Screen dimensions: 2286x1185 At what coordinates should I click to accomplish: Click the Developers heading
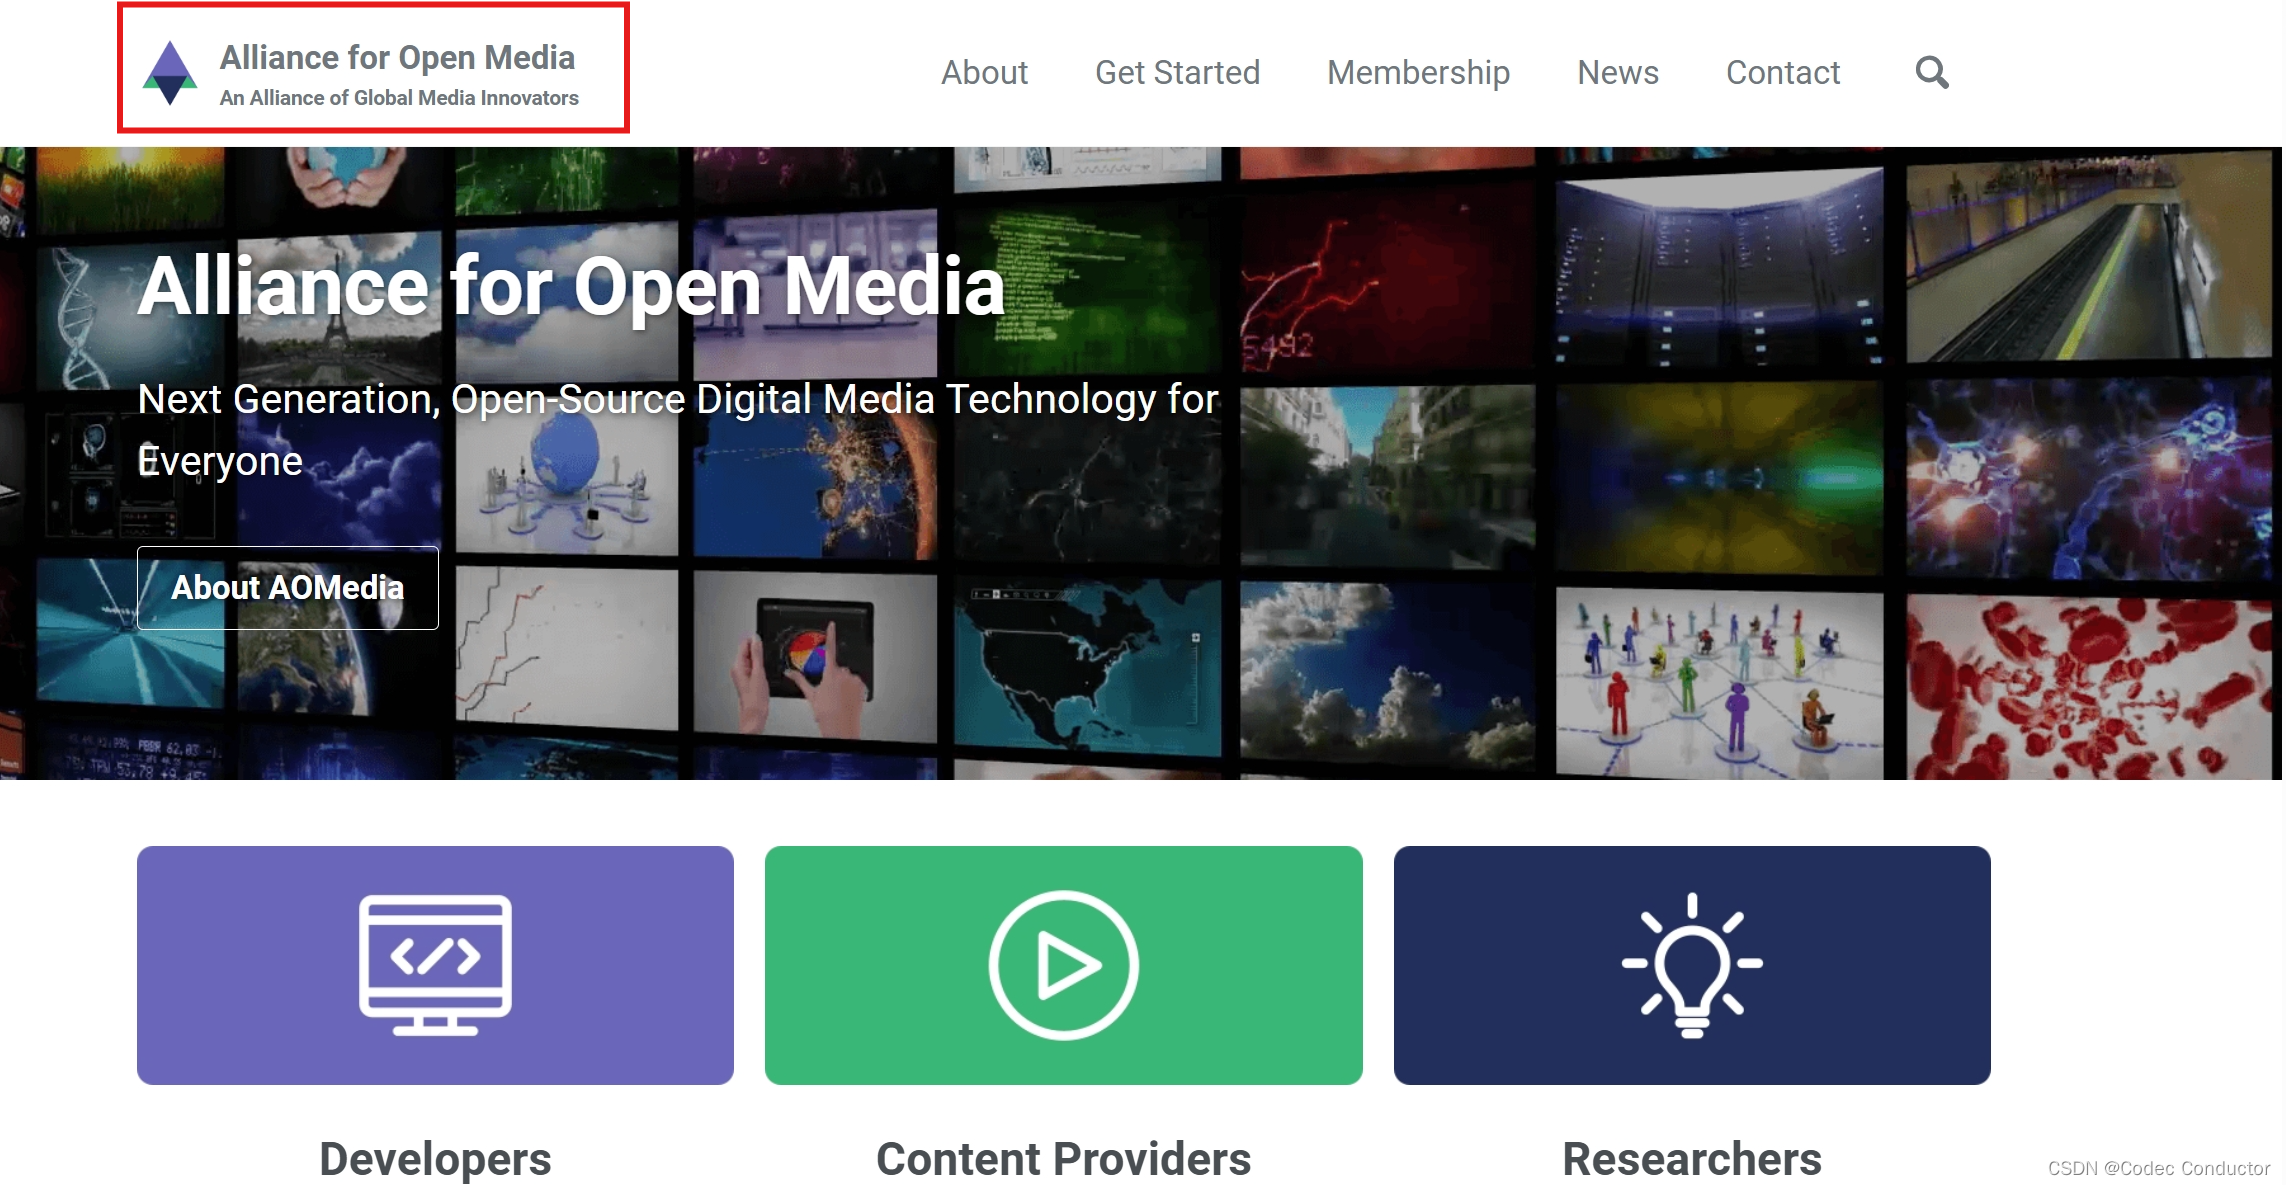(x=435, y=1158)
